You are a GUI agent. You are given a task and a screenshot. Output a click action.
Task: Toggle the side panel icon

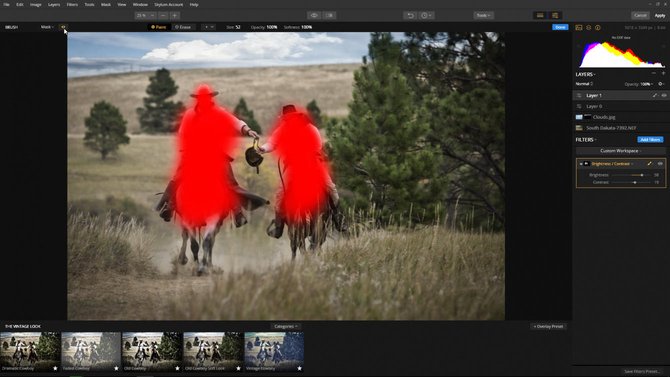pyautogui.click(x=555, y=15)
